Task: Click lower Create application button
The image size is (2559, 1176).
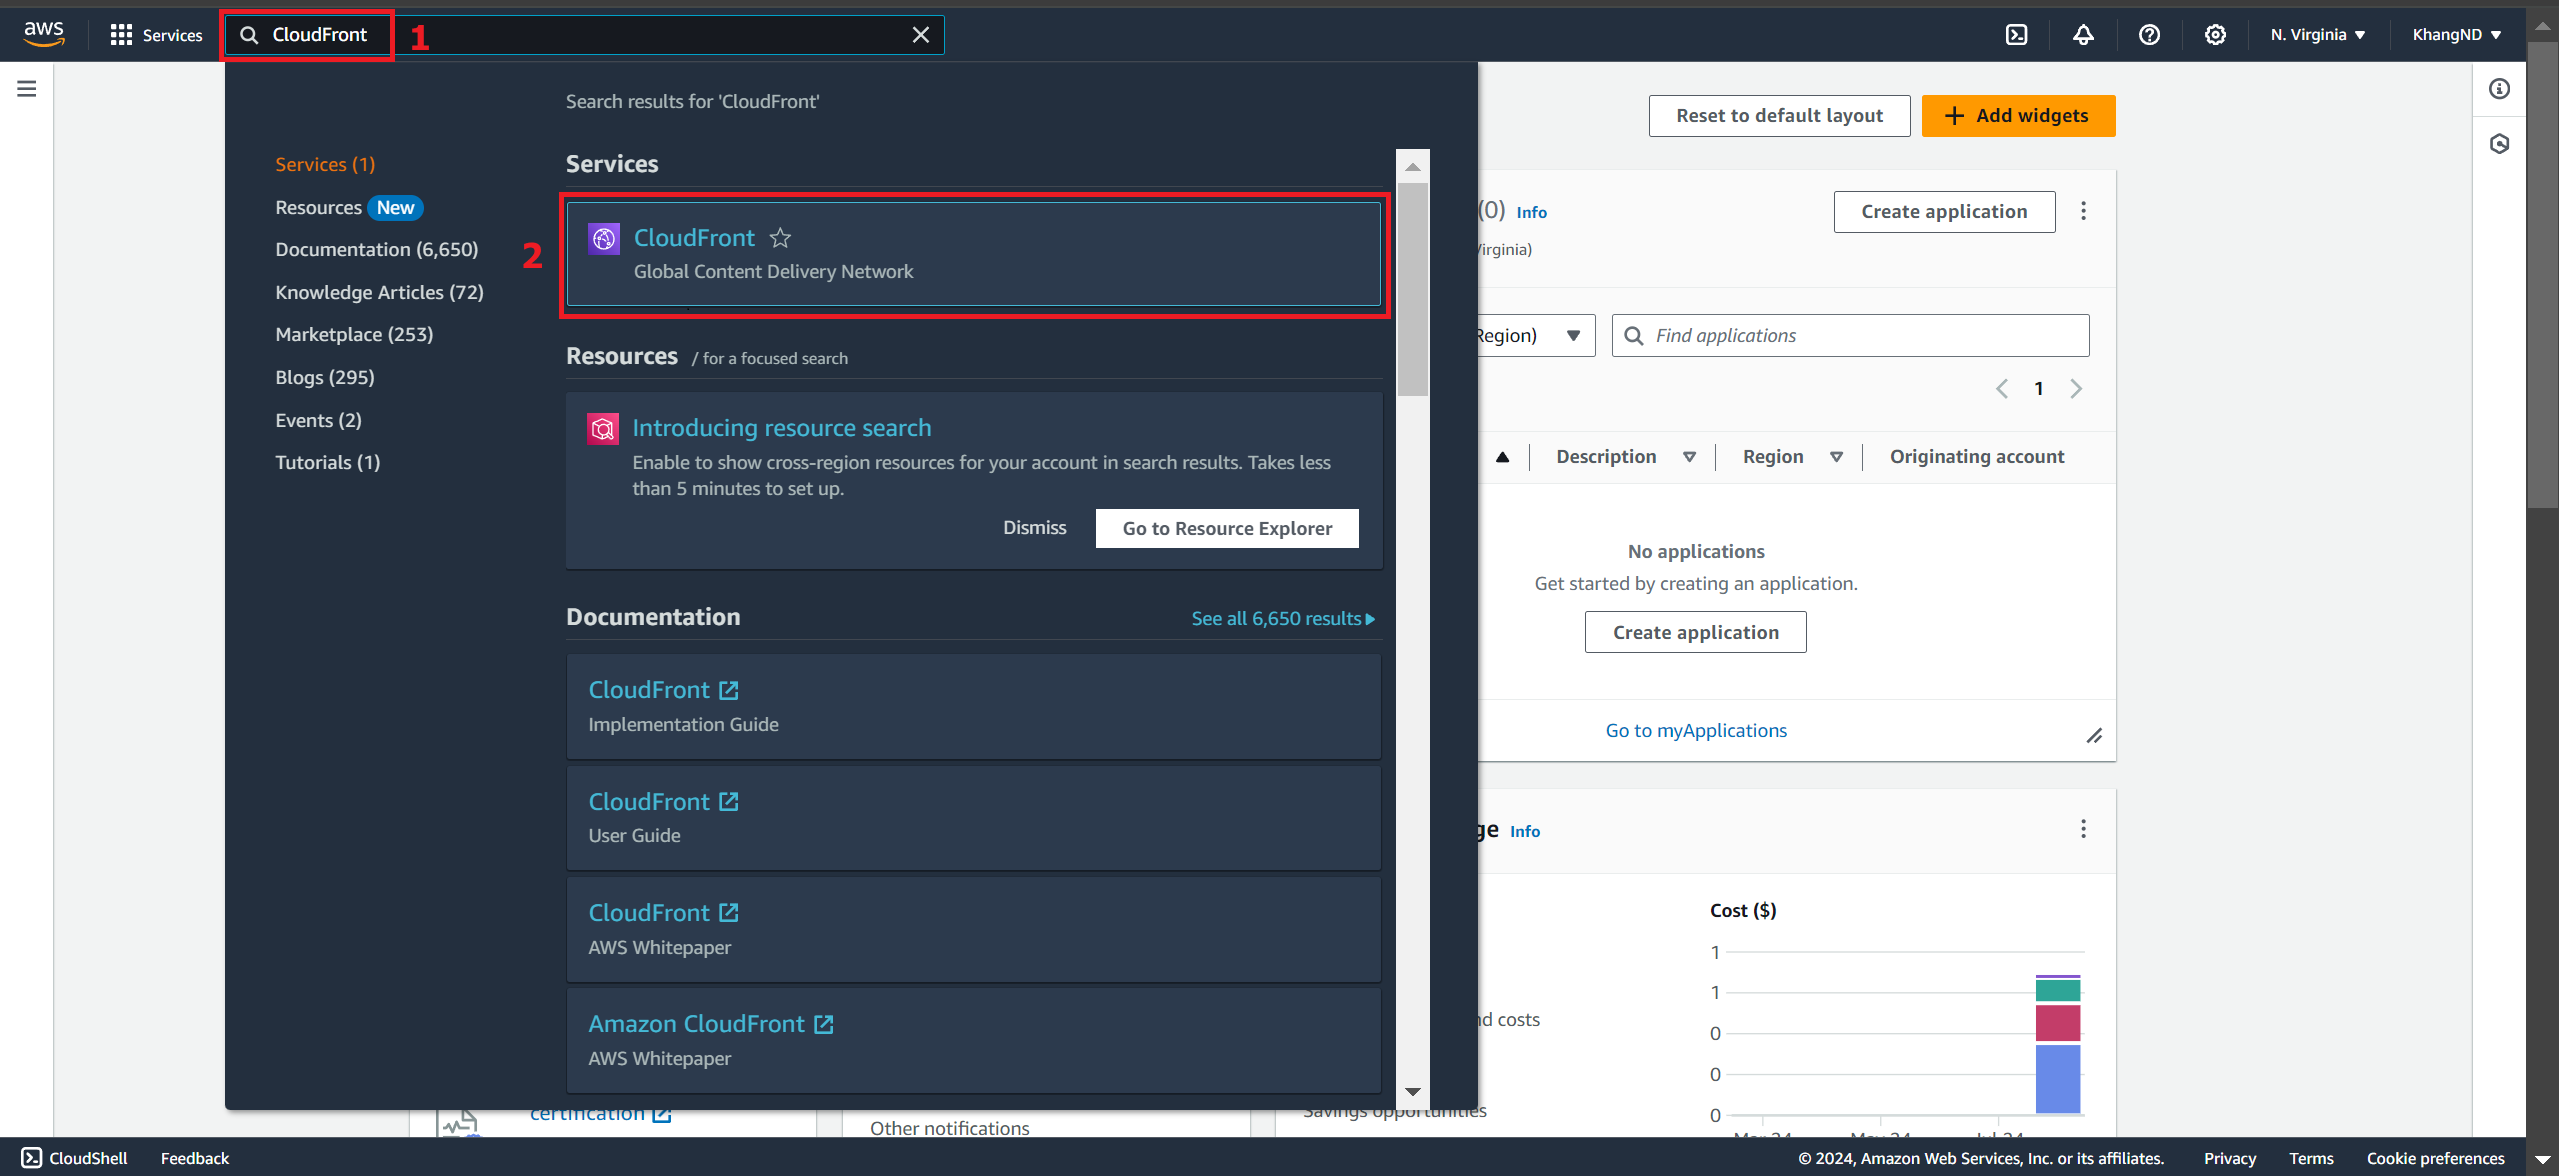Action: (1695, 632)
